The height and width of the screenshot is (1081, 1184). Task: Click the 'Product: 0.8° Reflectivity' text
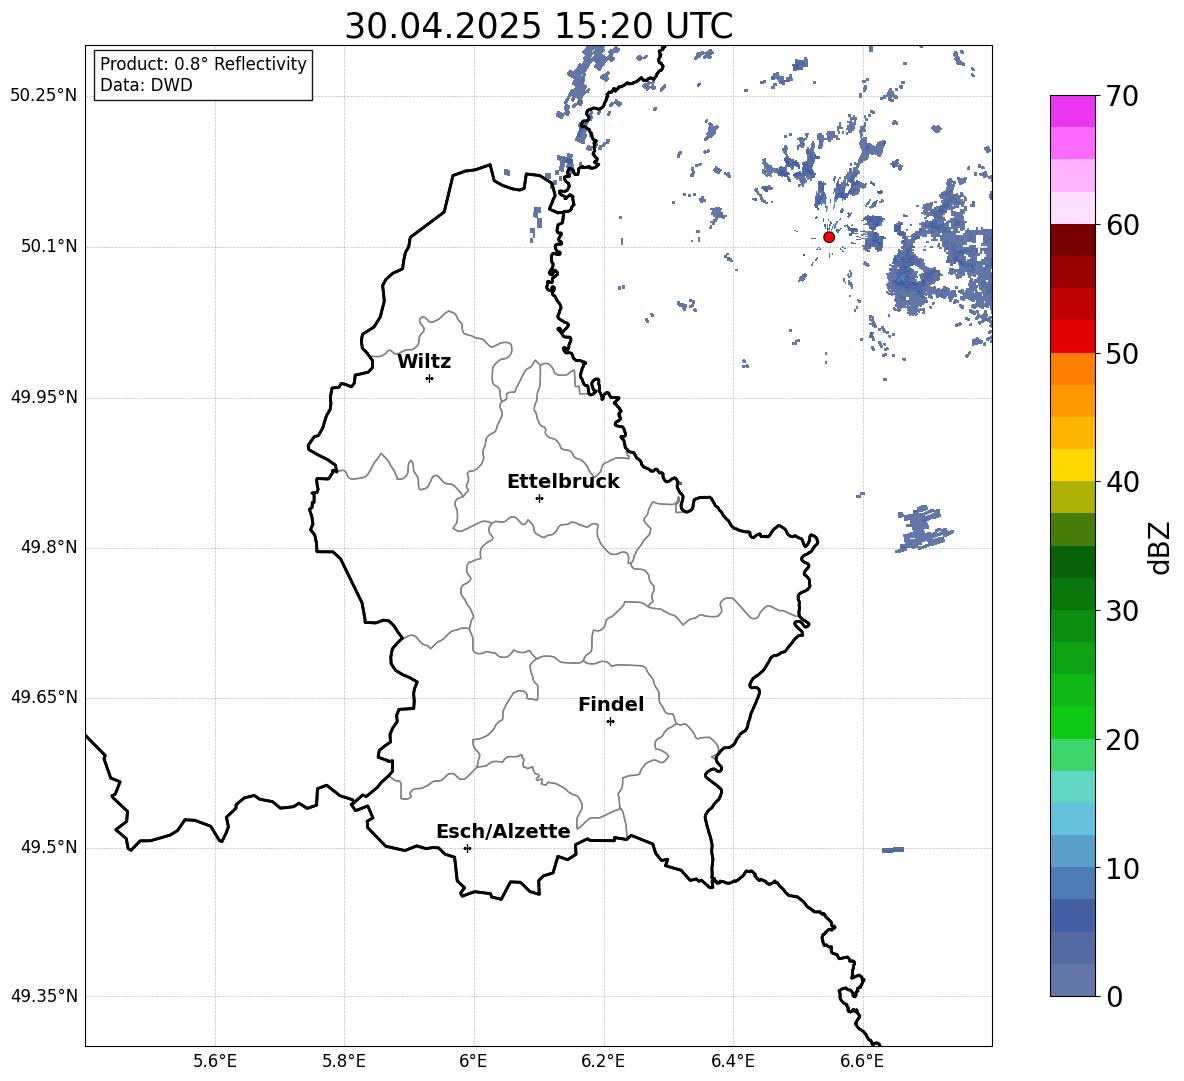tap(203, 64)
